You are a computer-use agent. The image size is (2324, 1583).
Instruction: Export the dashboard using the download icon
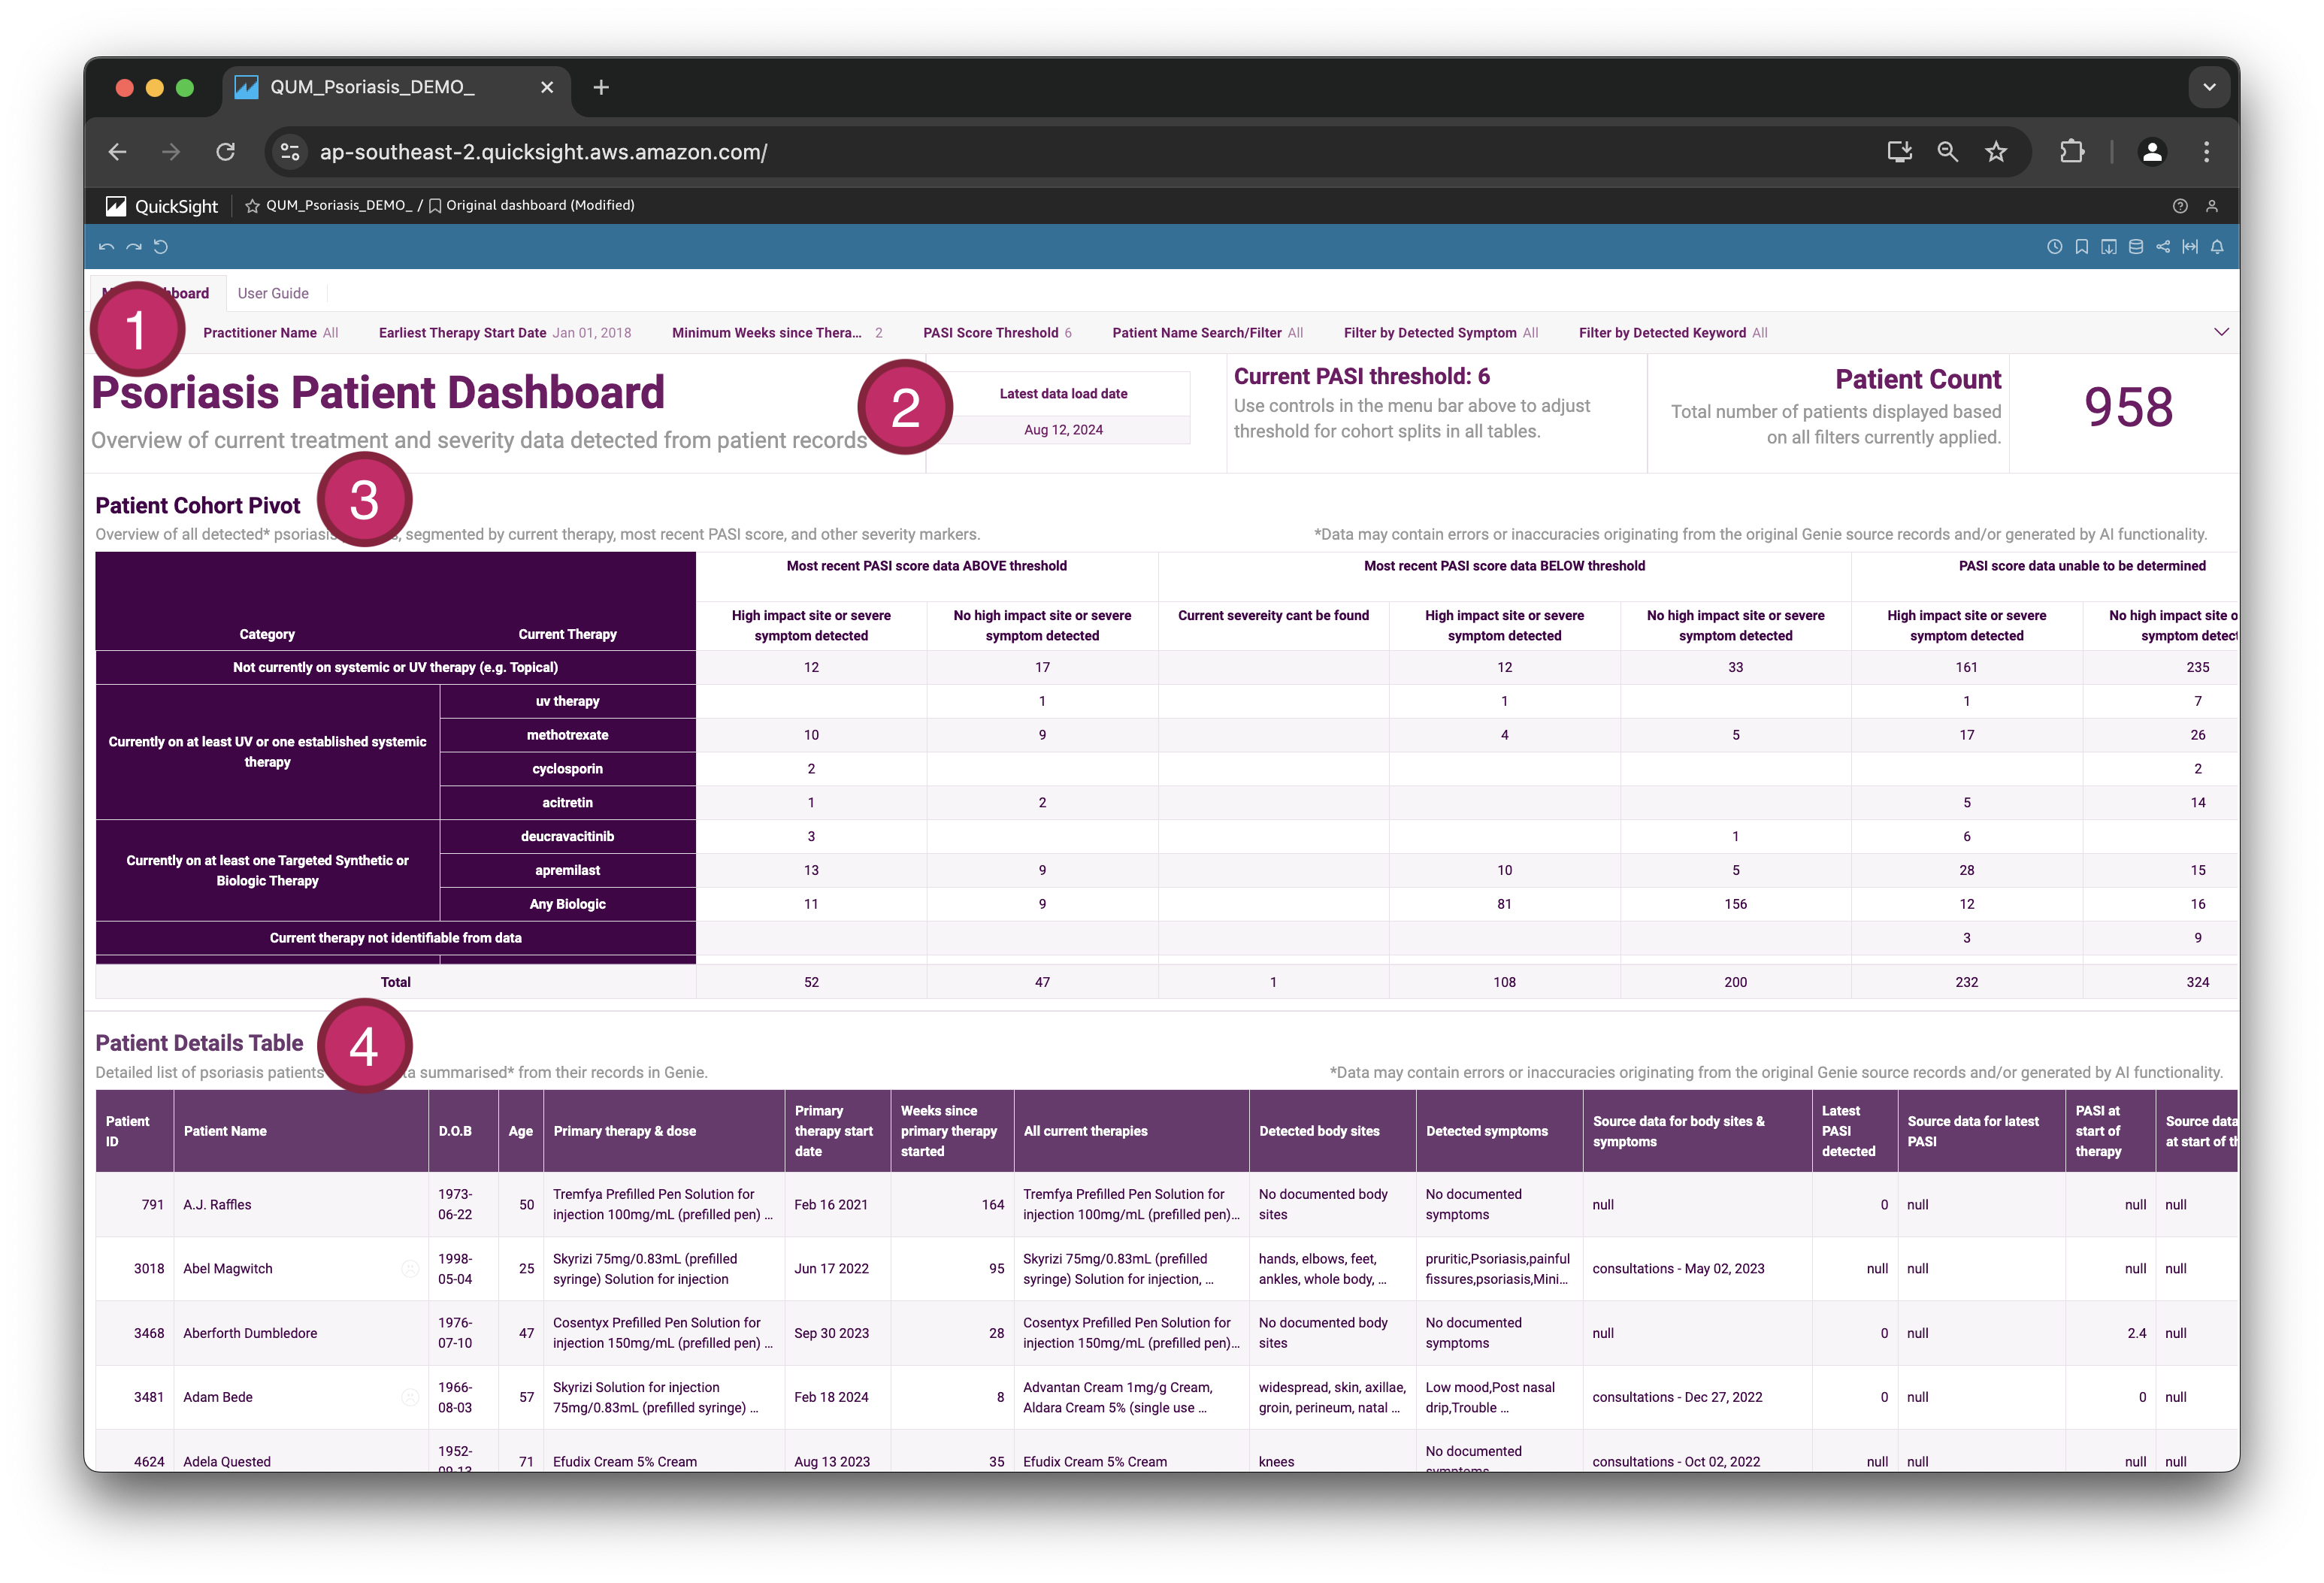click(x=2110, y=247)
